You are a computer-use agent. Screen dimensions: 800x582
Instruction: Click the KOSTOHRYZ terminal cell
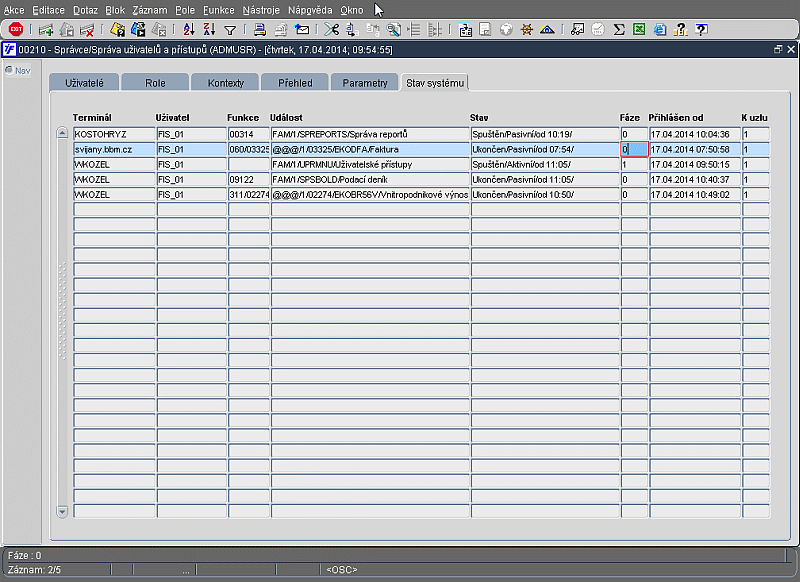(114, 134)
